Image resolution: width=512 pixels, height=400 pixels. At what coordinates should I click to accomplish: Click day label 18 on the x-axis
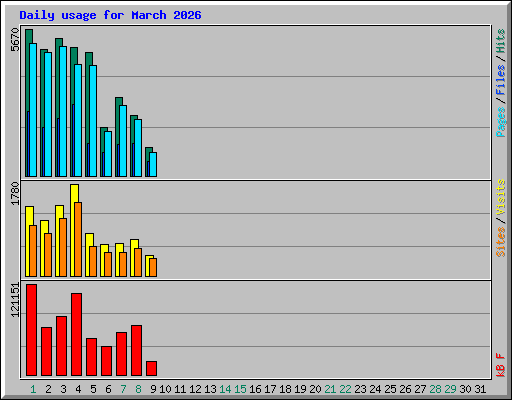[x=285, y=389]
